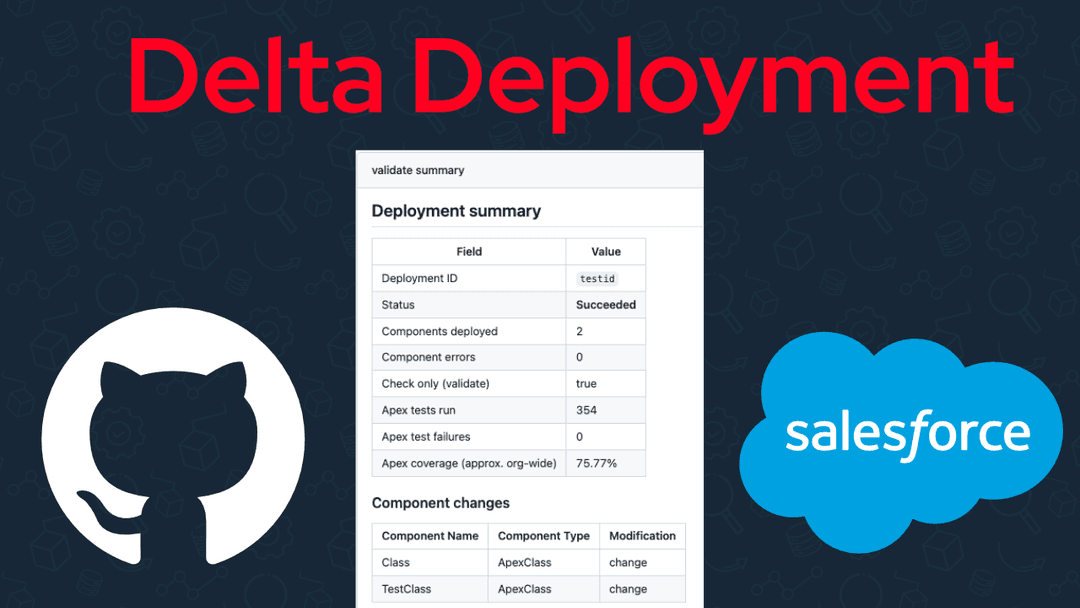Click the 'Field' column header
1080x608 pixels.
[x=469, y=251]
